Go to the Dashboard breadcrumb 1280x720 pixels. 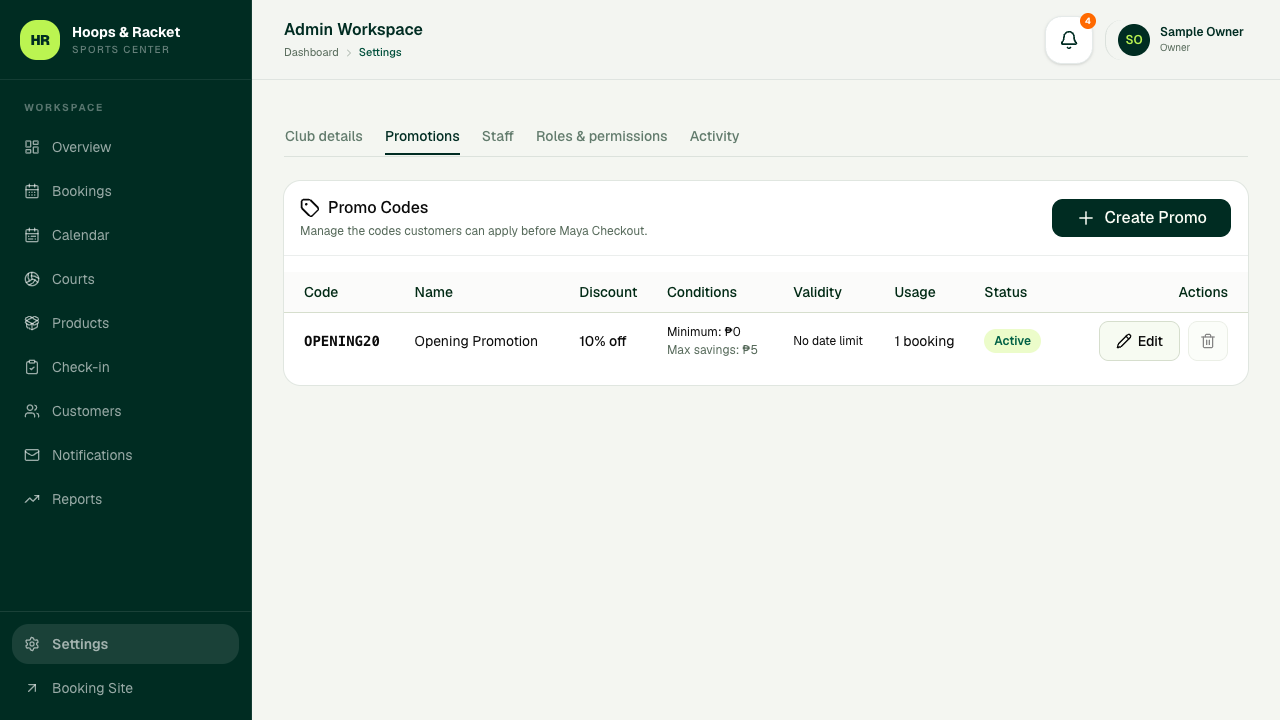[311, 52]
